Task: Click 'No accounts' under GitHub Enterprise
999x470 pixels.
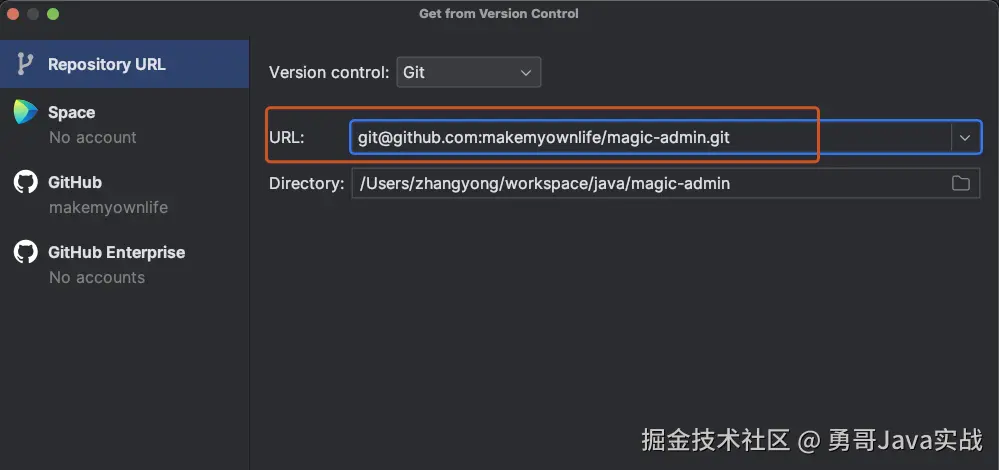Action: pos(97,277)
